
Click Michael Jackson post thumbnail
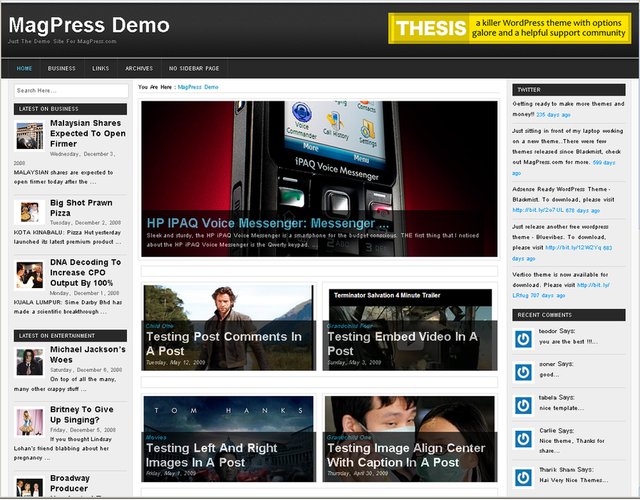point(29,362)
